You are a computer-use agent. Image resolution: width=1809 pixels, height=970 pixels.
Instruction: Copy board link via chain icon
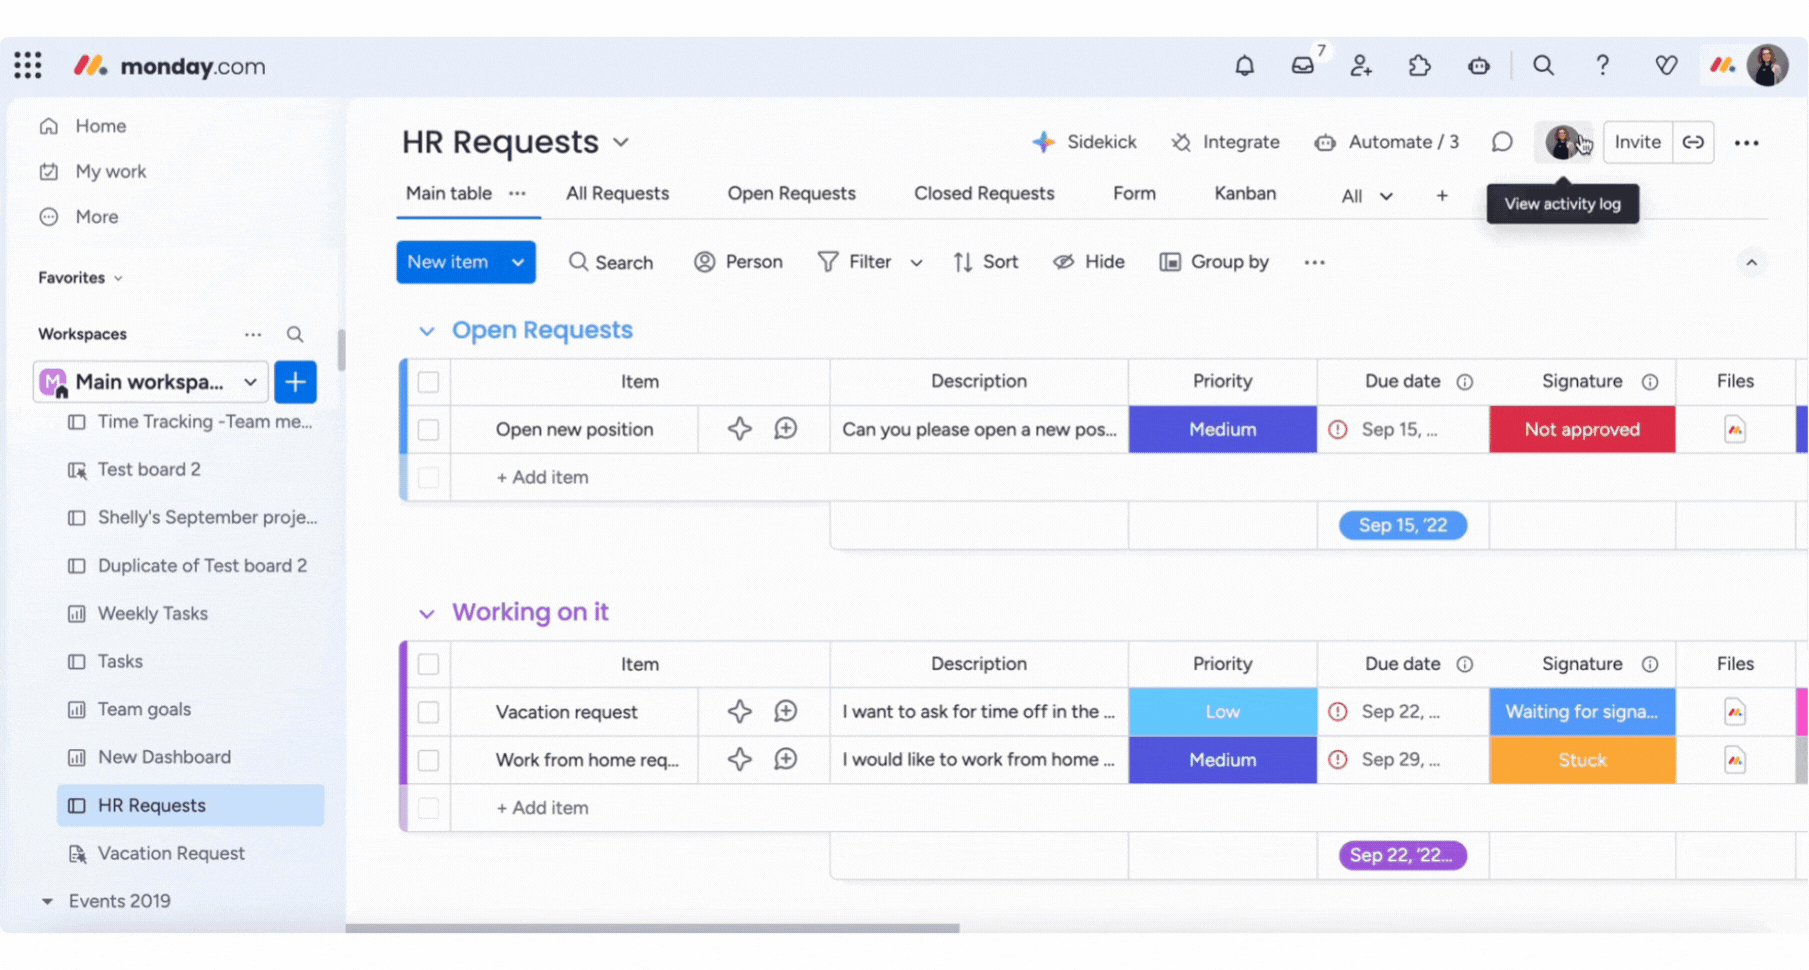tap(1693, 142)
